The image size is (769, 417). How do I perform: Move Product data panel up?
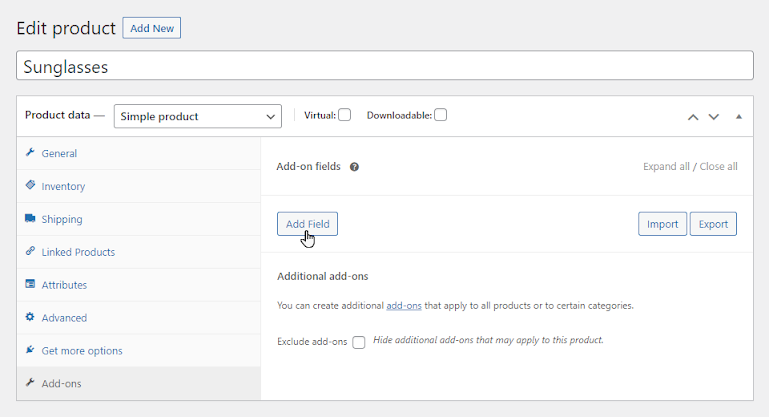(x=692, y=117)
